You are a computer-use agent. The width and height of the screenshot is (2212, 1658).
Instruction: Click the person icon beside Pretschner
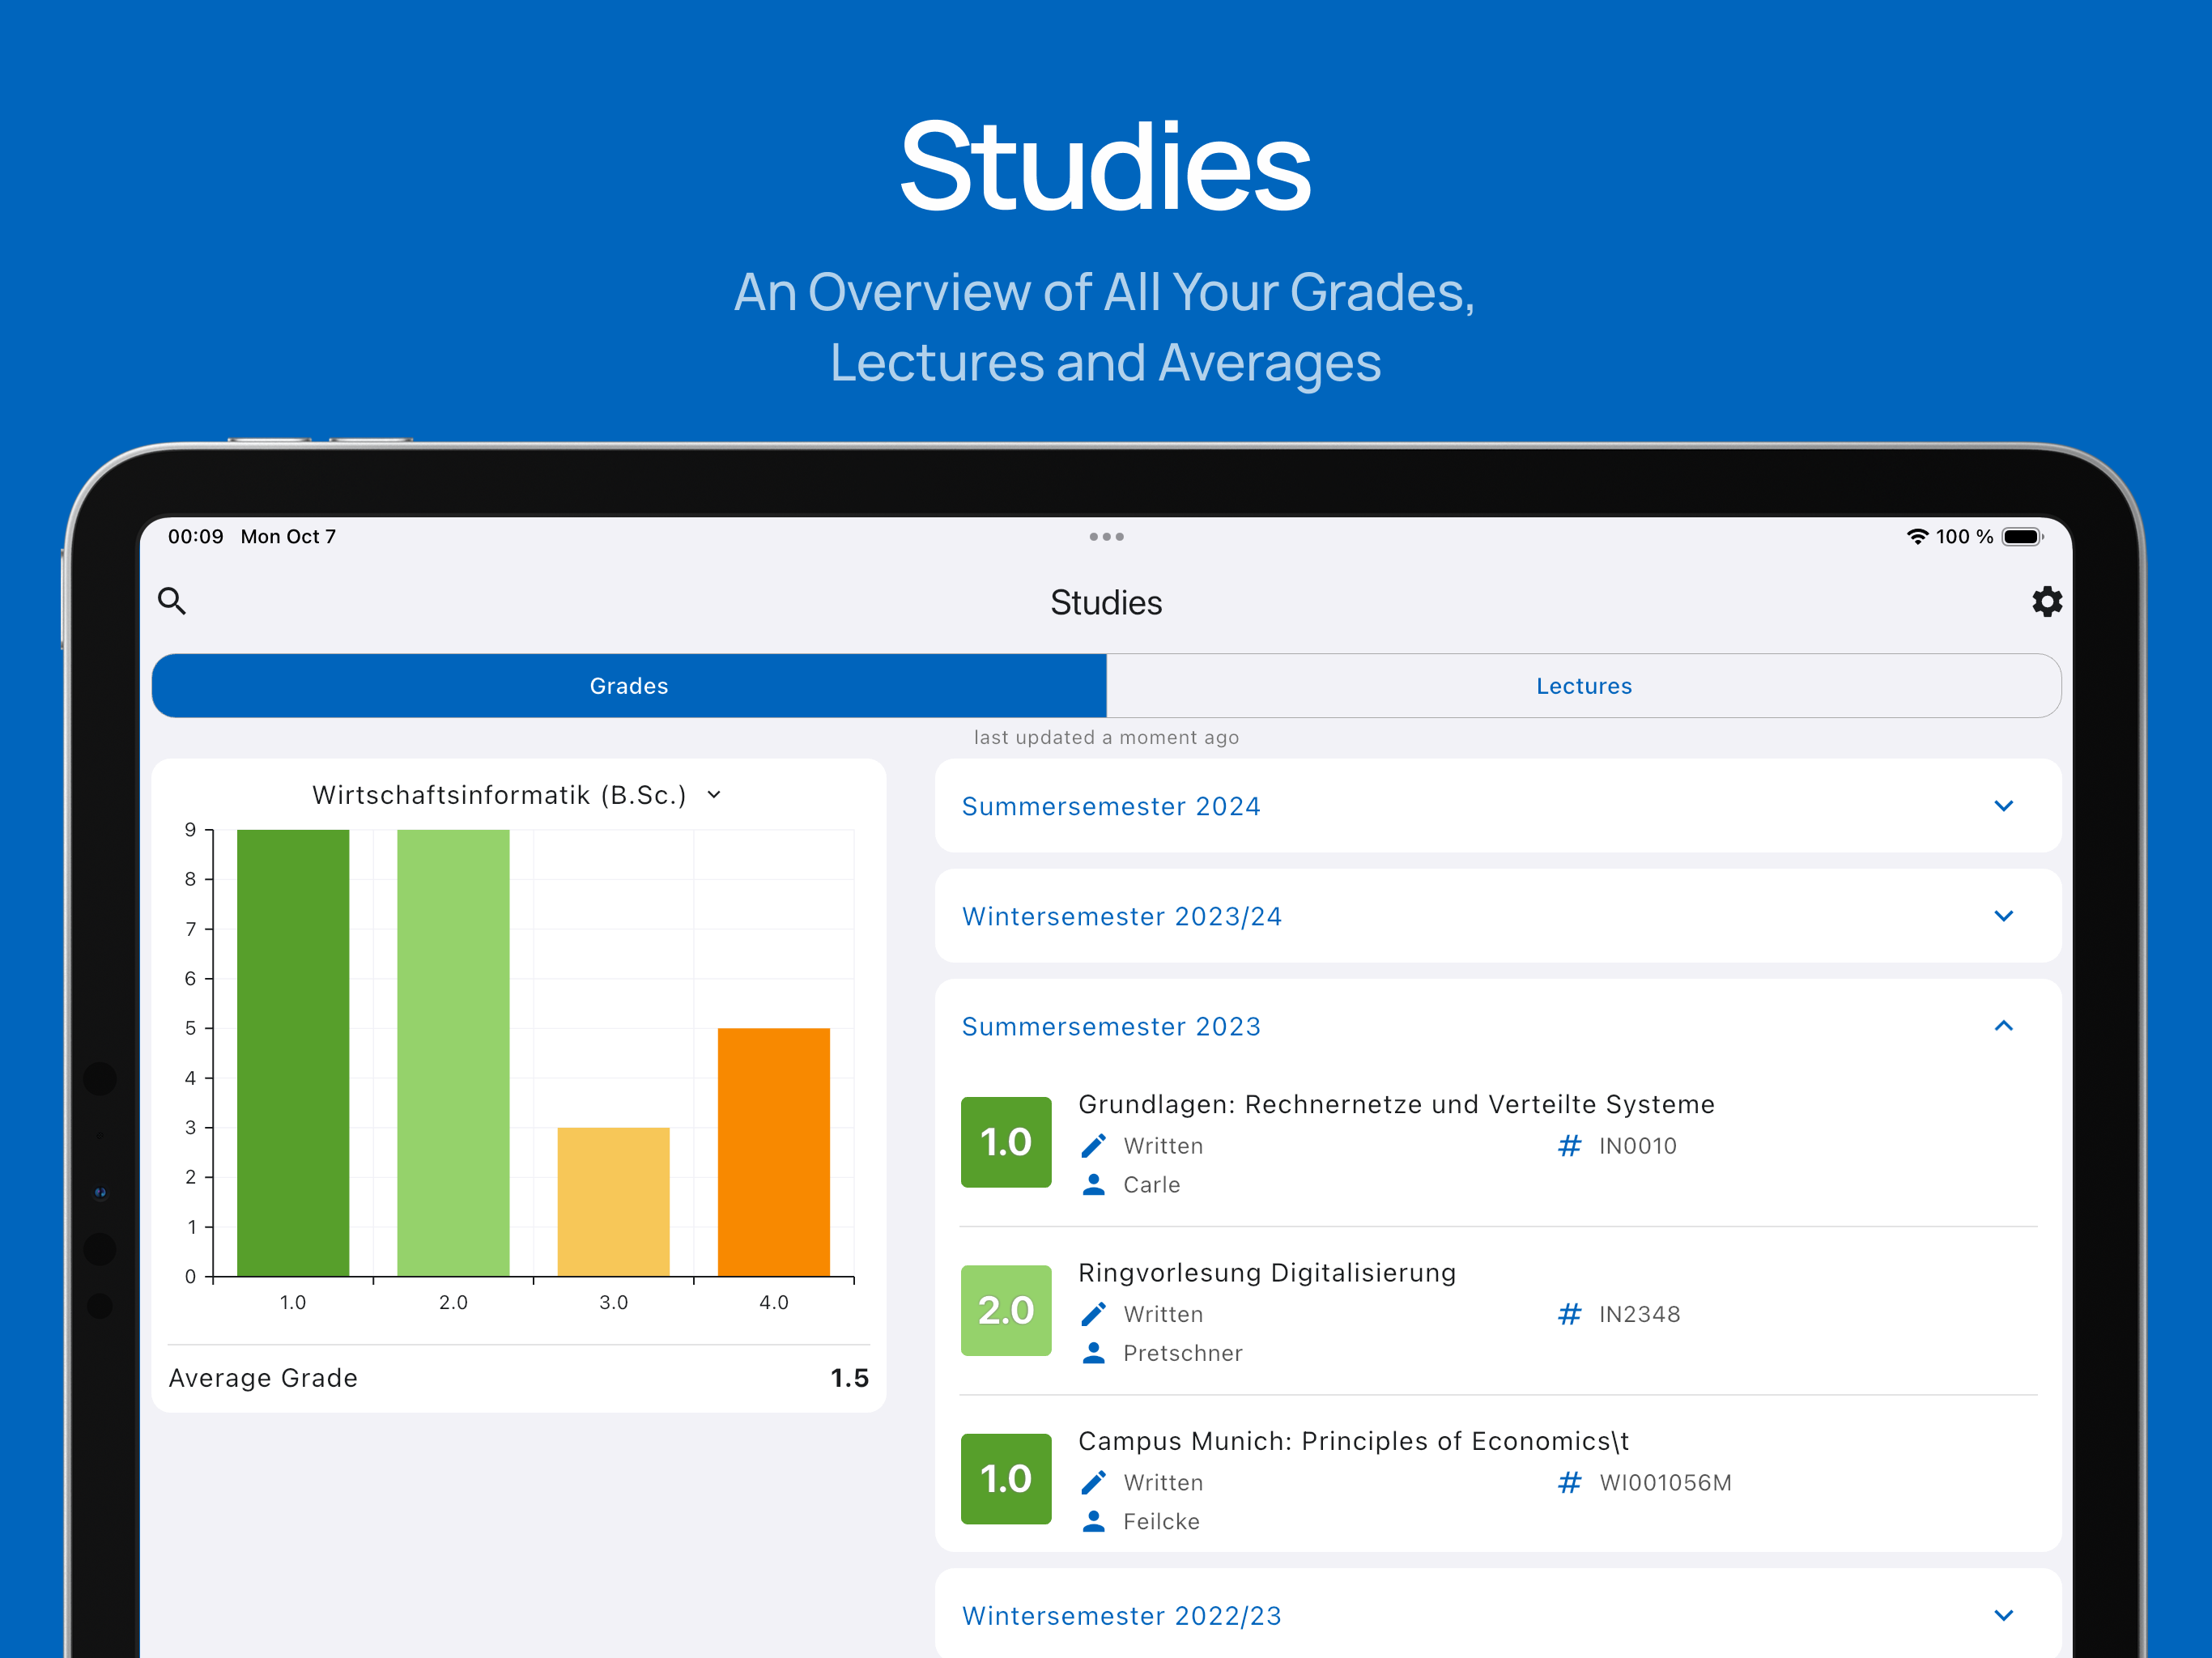1093,1353
